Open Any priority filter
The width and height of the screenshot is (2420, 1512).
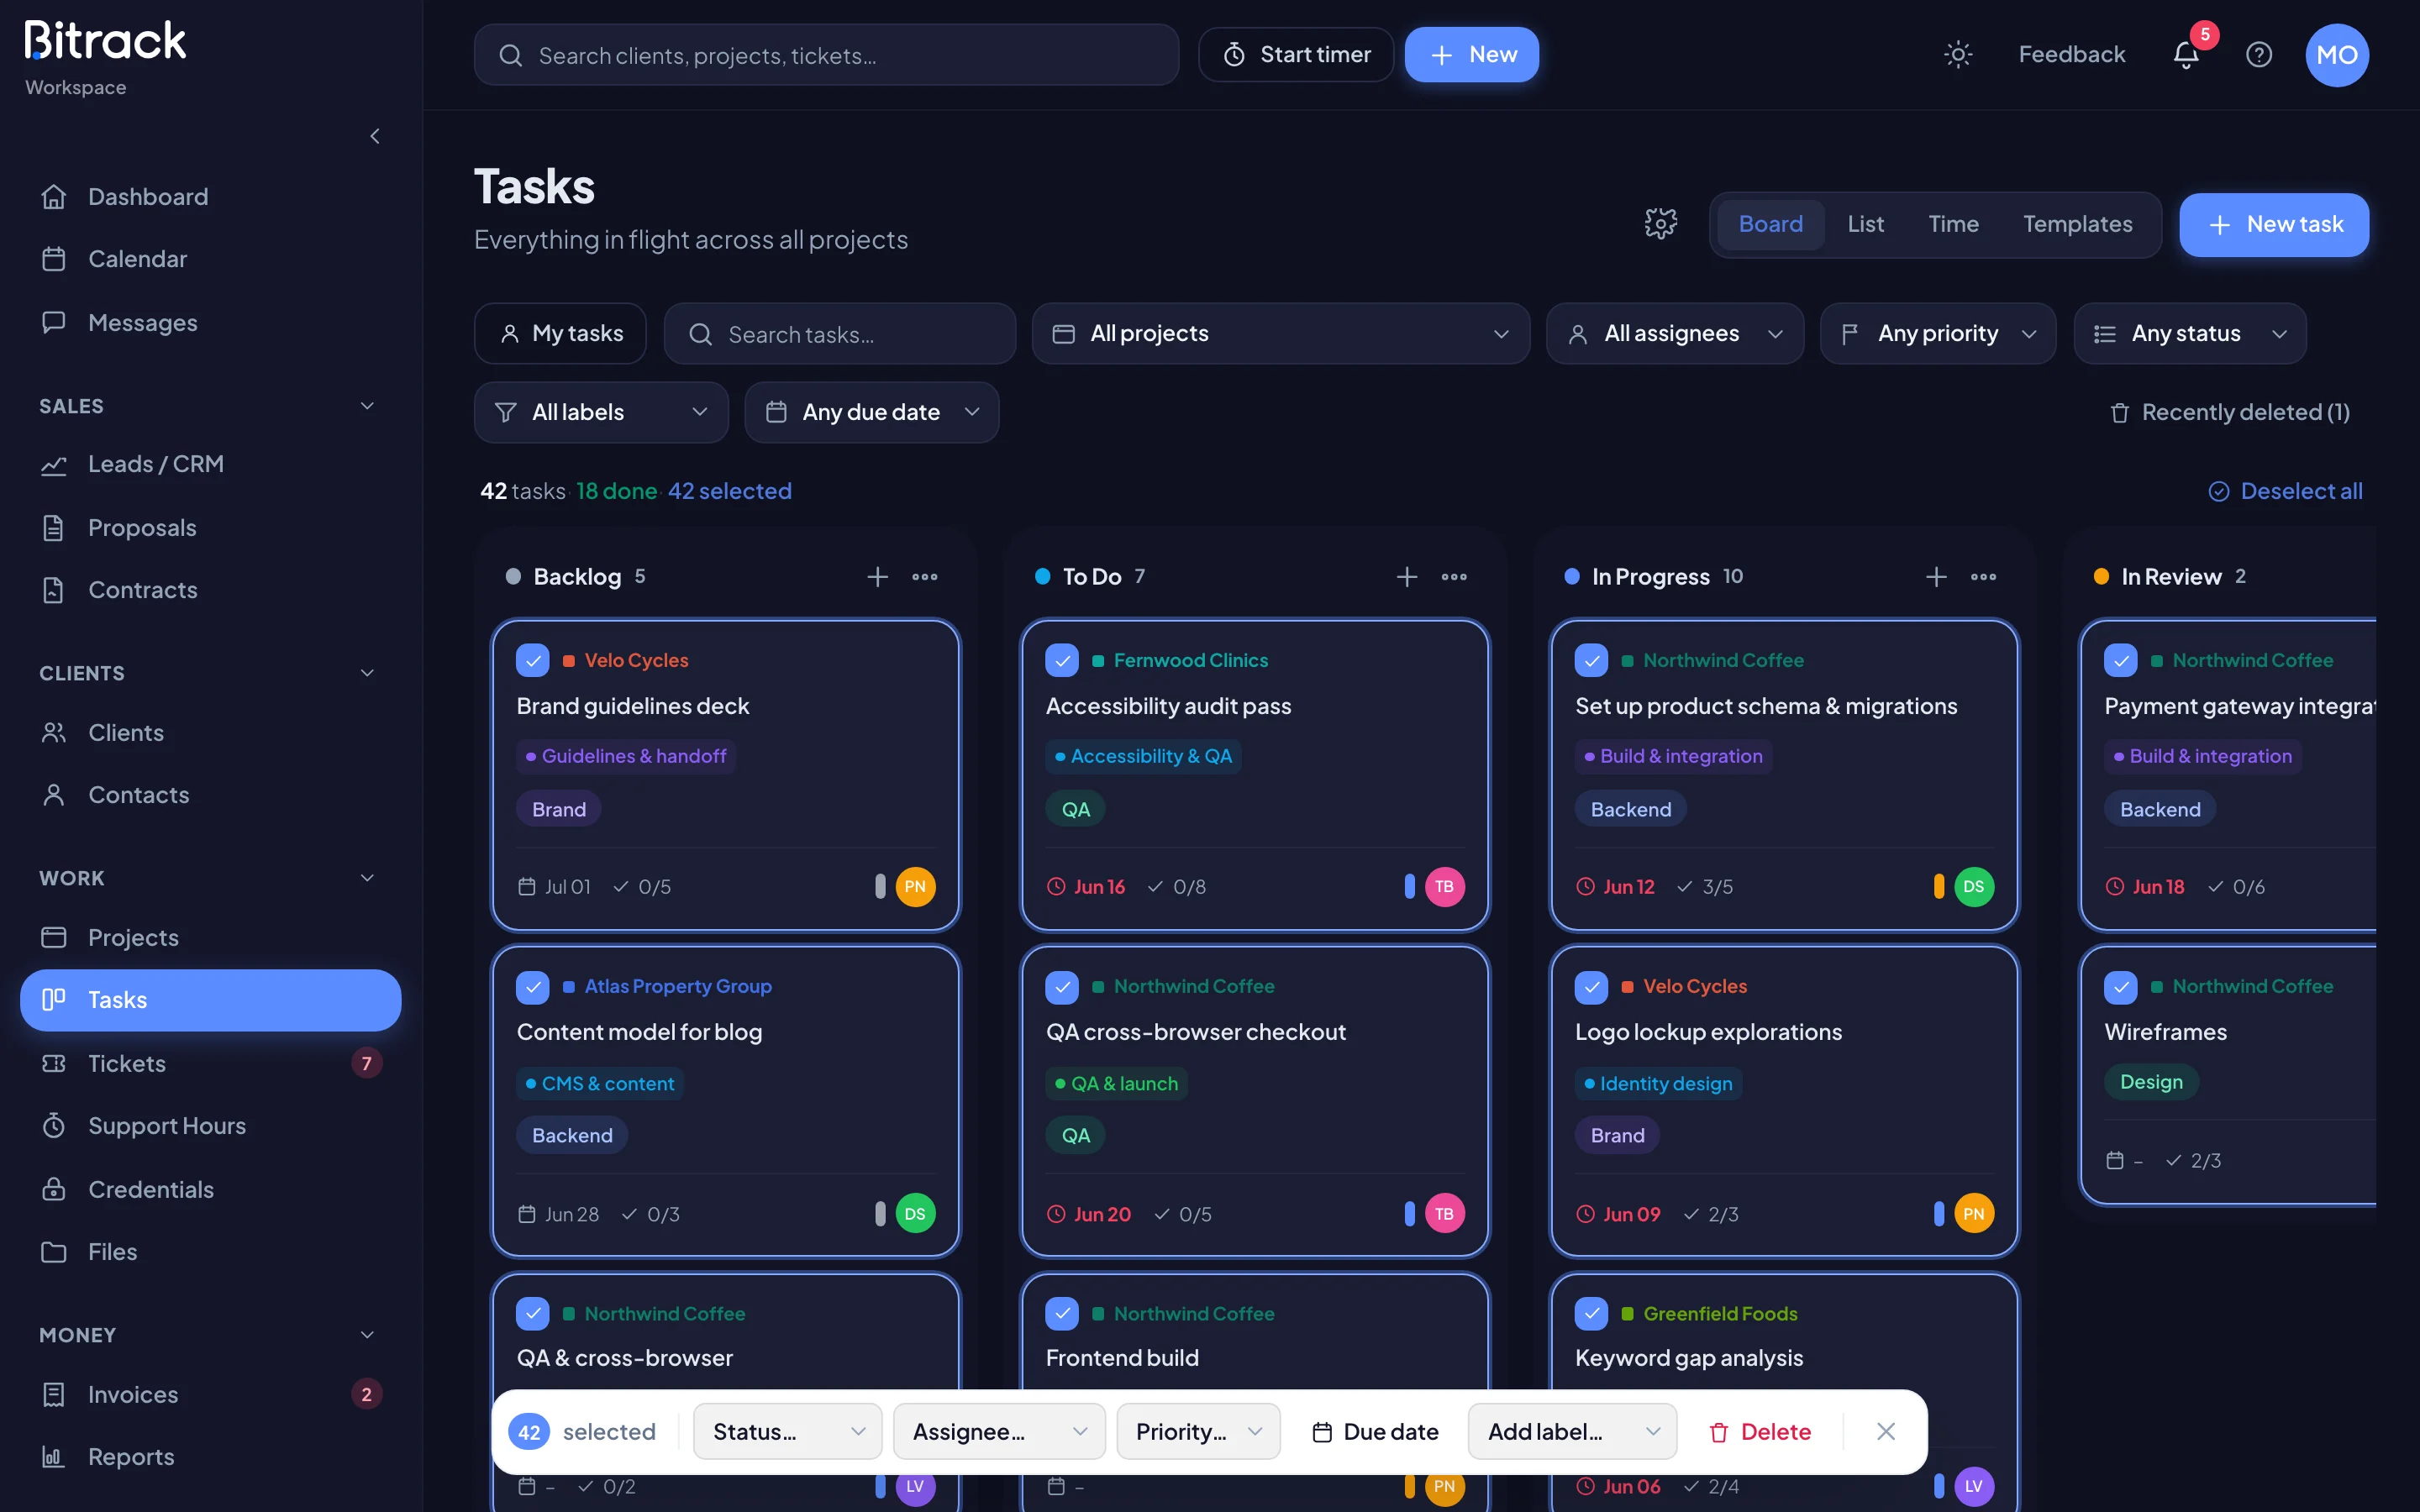click(1938, 333)
